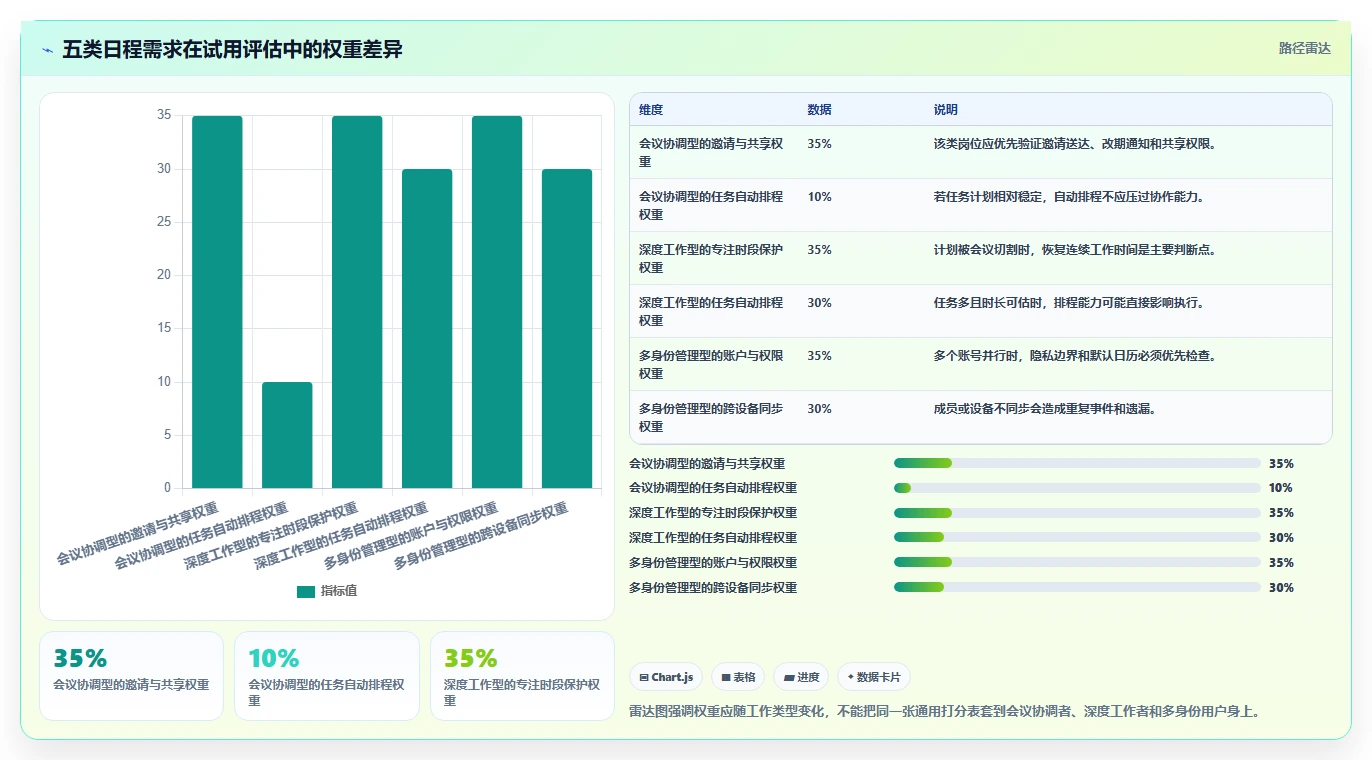Click description 计划被会议切割时

[1074, 250]
